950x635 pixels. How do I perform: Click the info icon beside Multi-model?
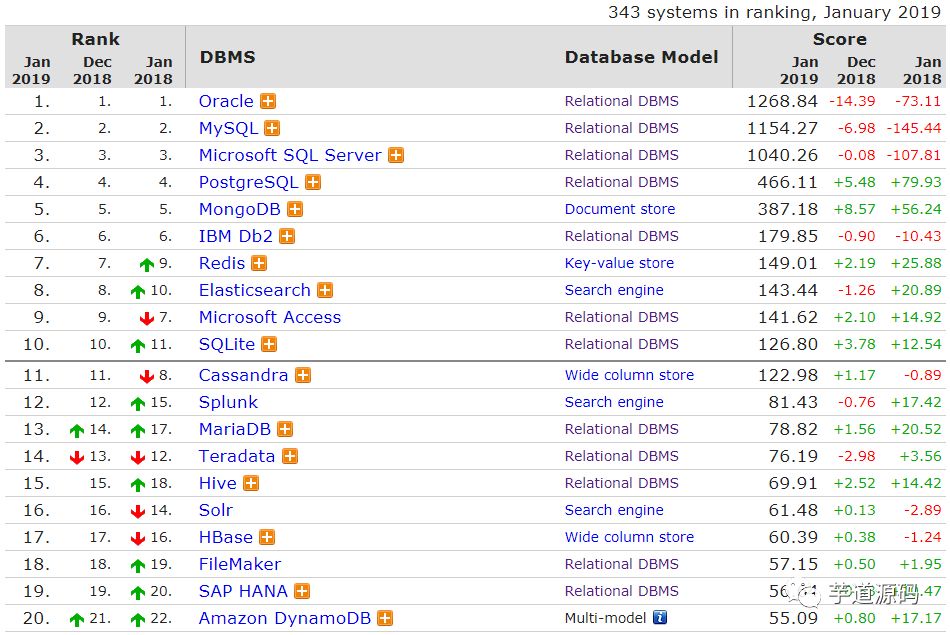[660, 618]
